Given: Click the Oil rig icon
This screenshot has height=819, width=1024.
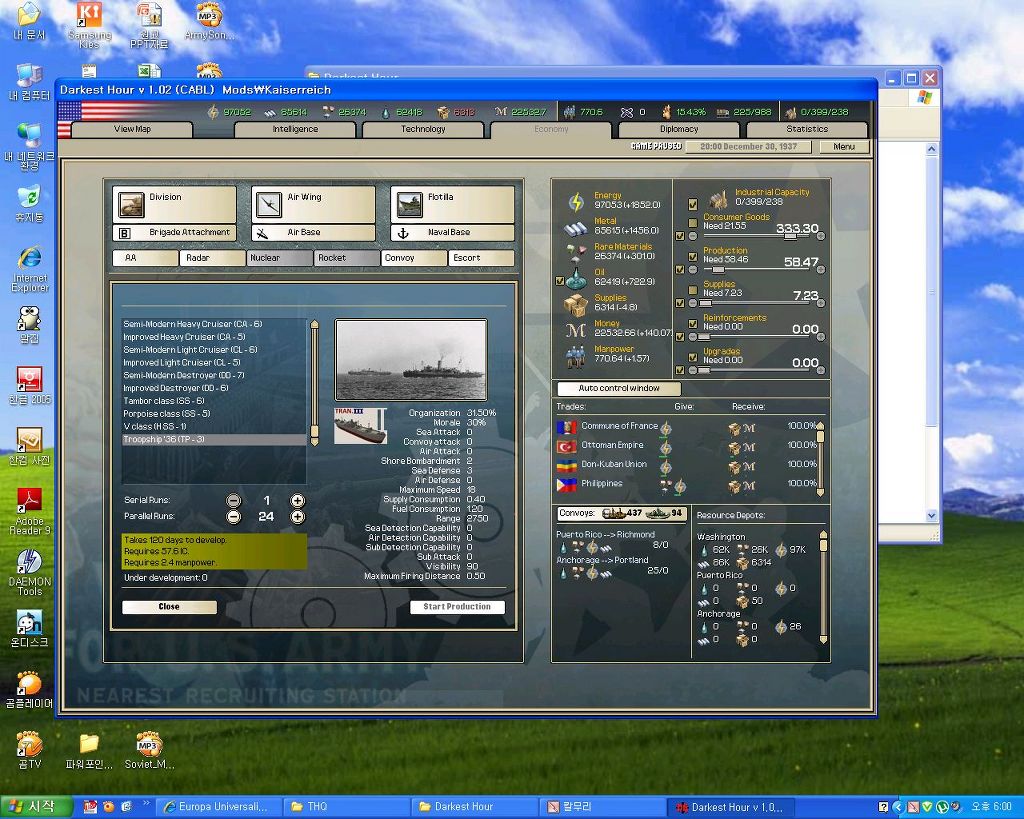Looking at the screenshot, I should (576, 279).
